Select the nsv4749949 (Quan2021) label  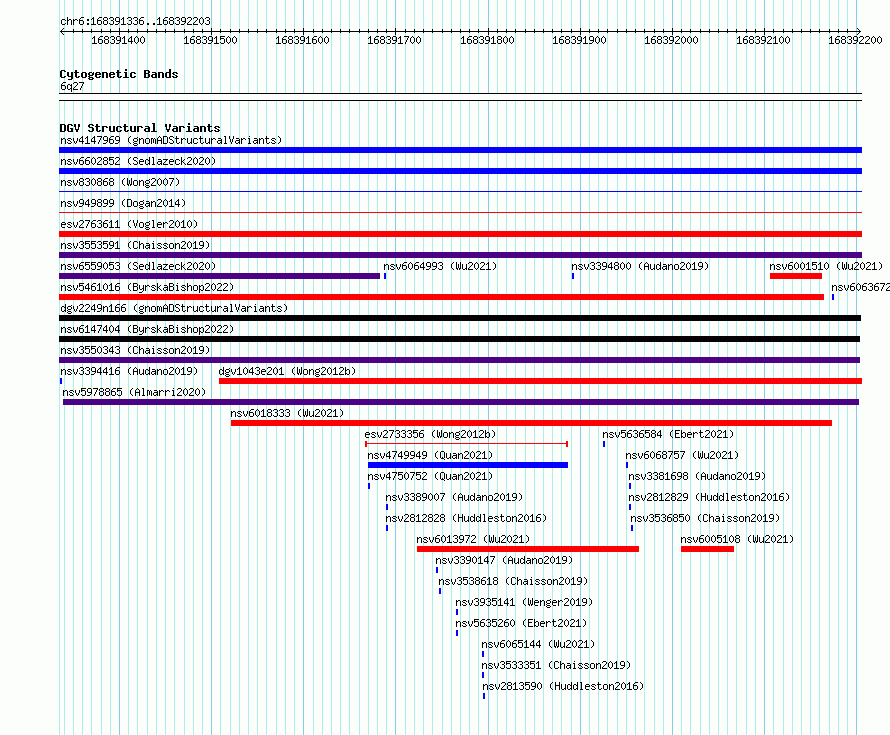click(430, 455)
